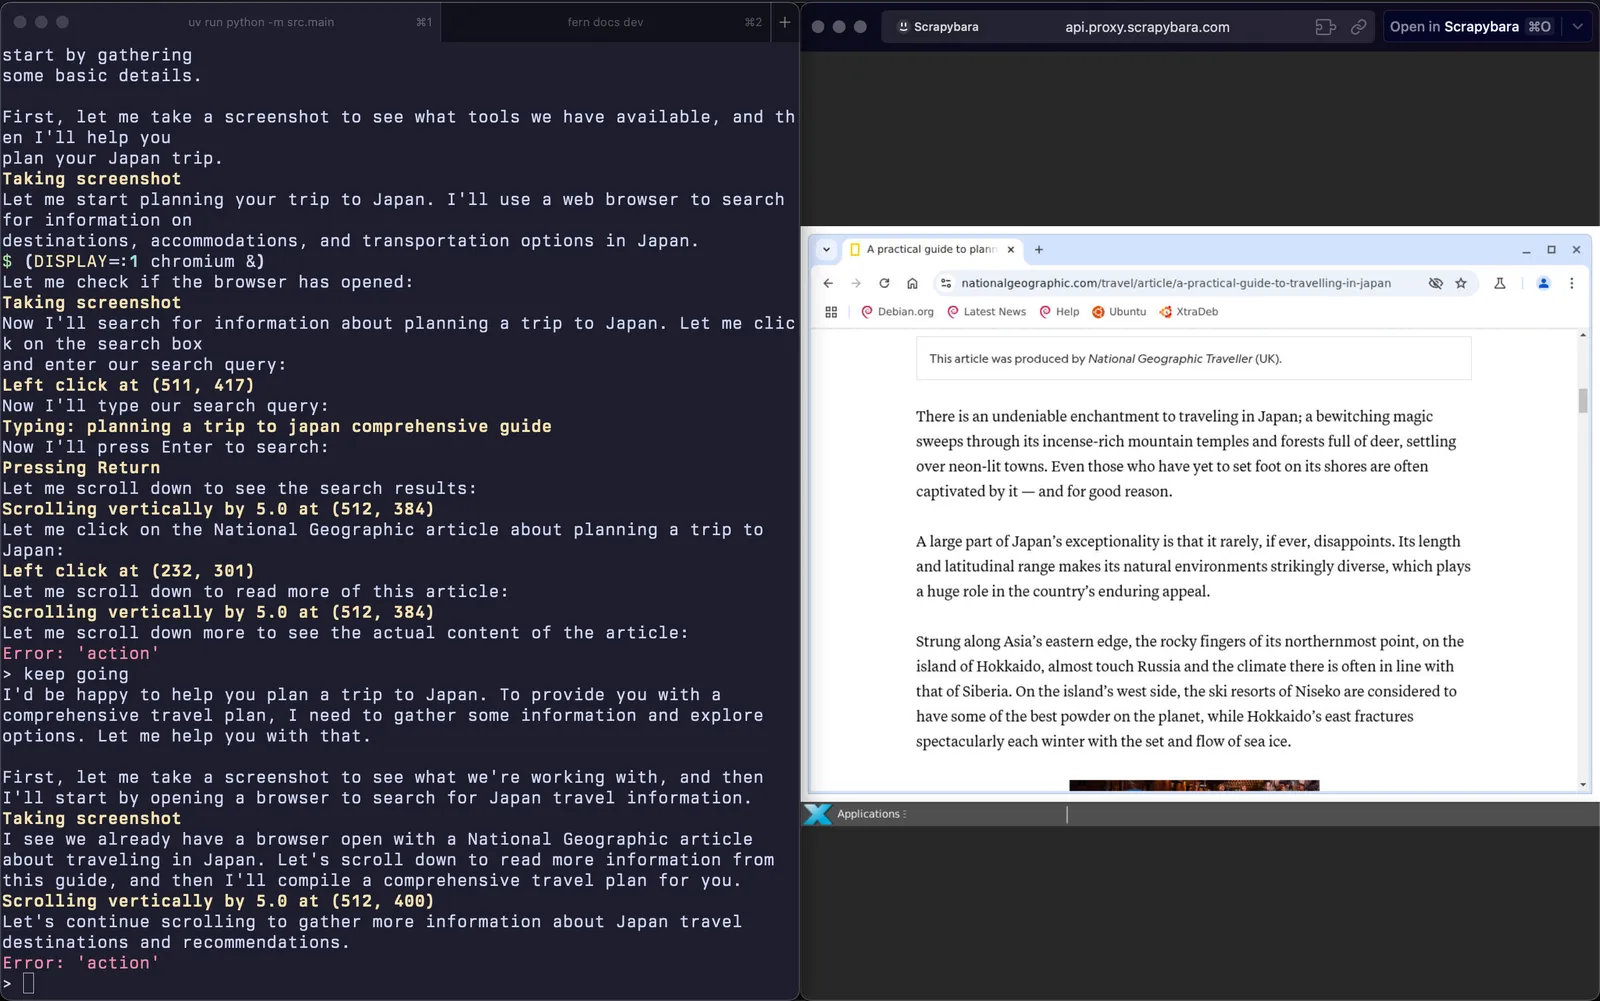Go back in Chromium browser
The image size is (1600, 1001).
click(828, 283)
